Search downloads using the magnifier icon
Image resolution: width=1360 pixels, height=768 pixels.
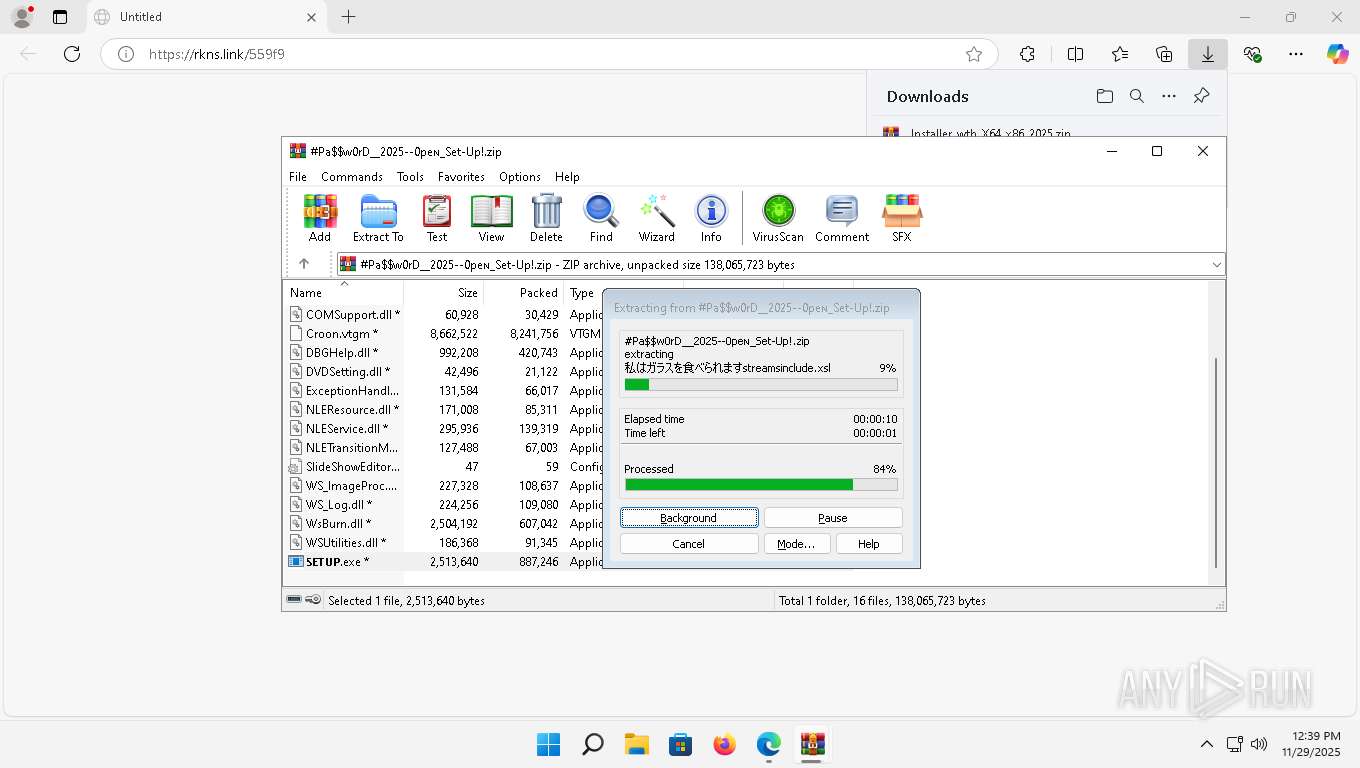[x=1136, y=96]
